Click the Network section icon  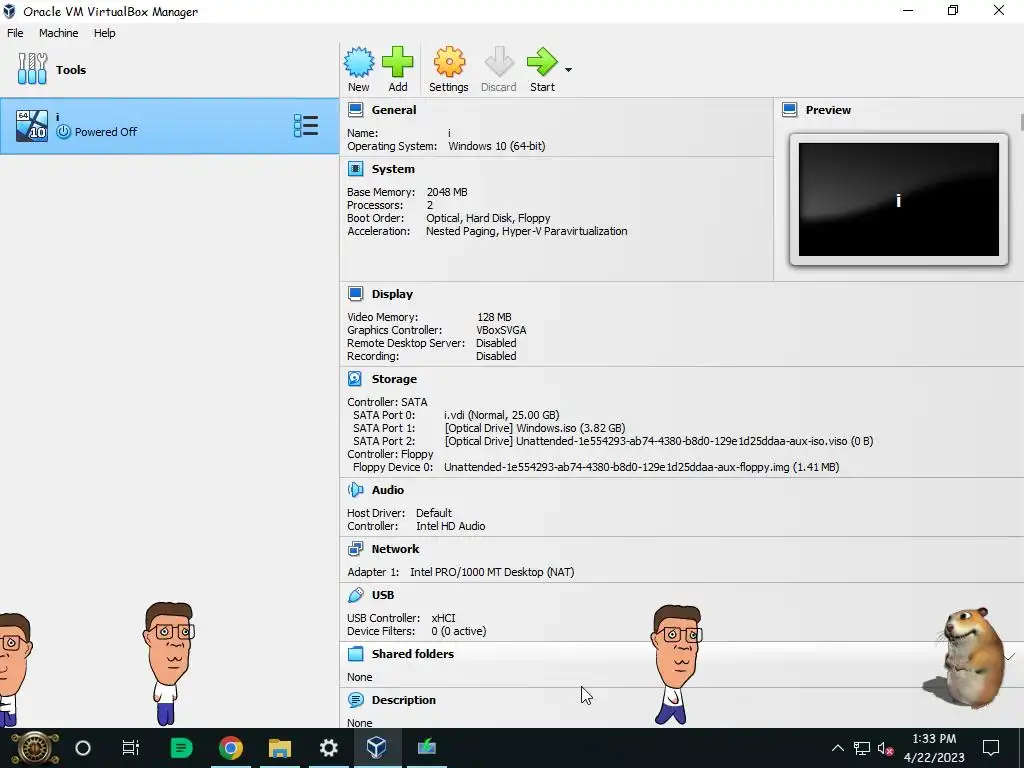[355, 549]
